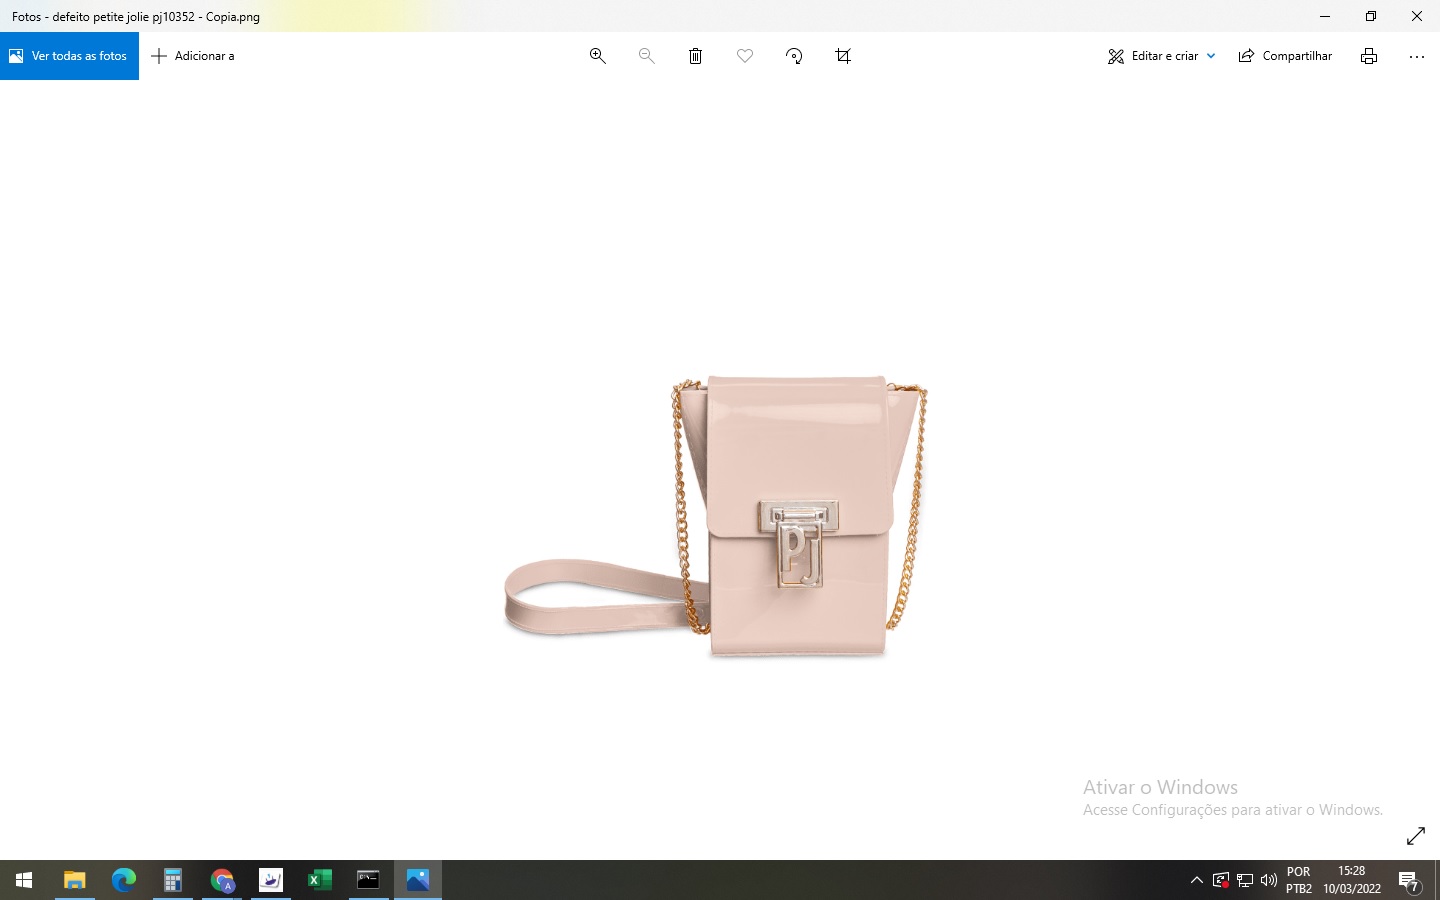Screen dimensions: 1440x900
Task: Click the print icon
Action: [x=1369, y=56]
